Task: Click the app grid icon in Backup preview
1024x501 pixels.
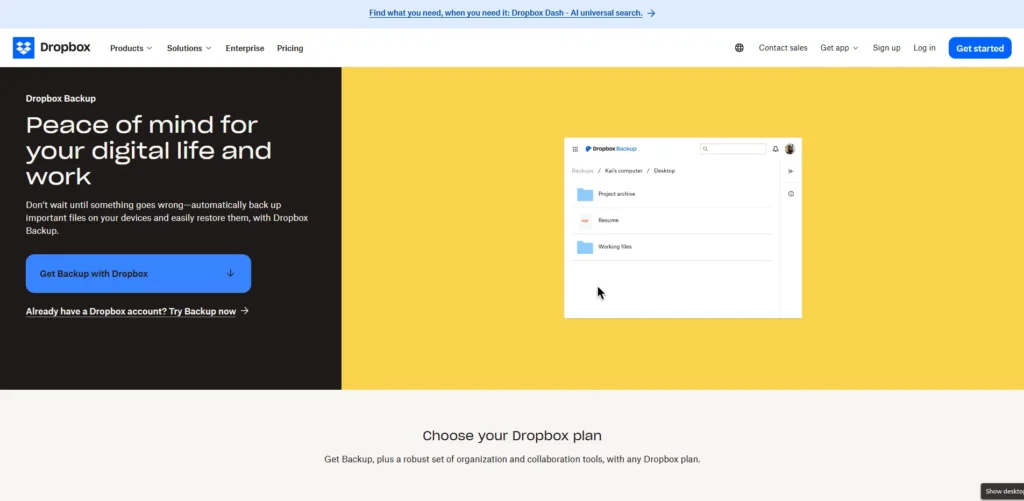Action: [575, 149]
